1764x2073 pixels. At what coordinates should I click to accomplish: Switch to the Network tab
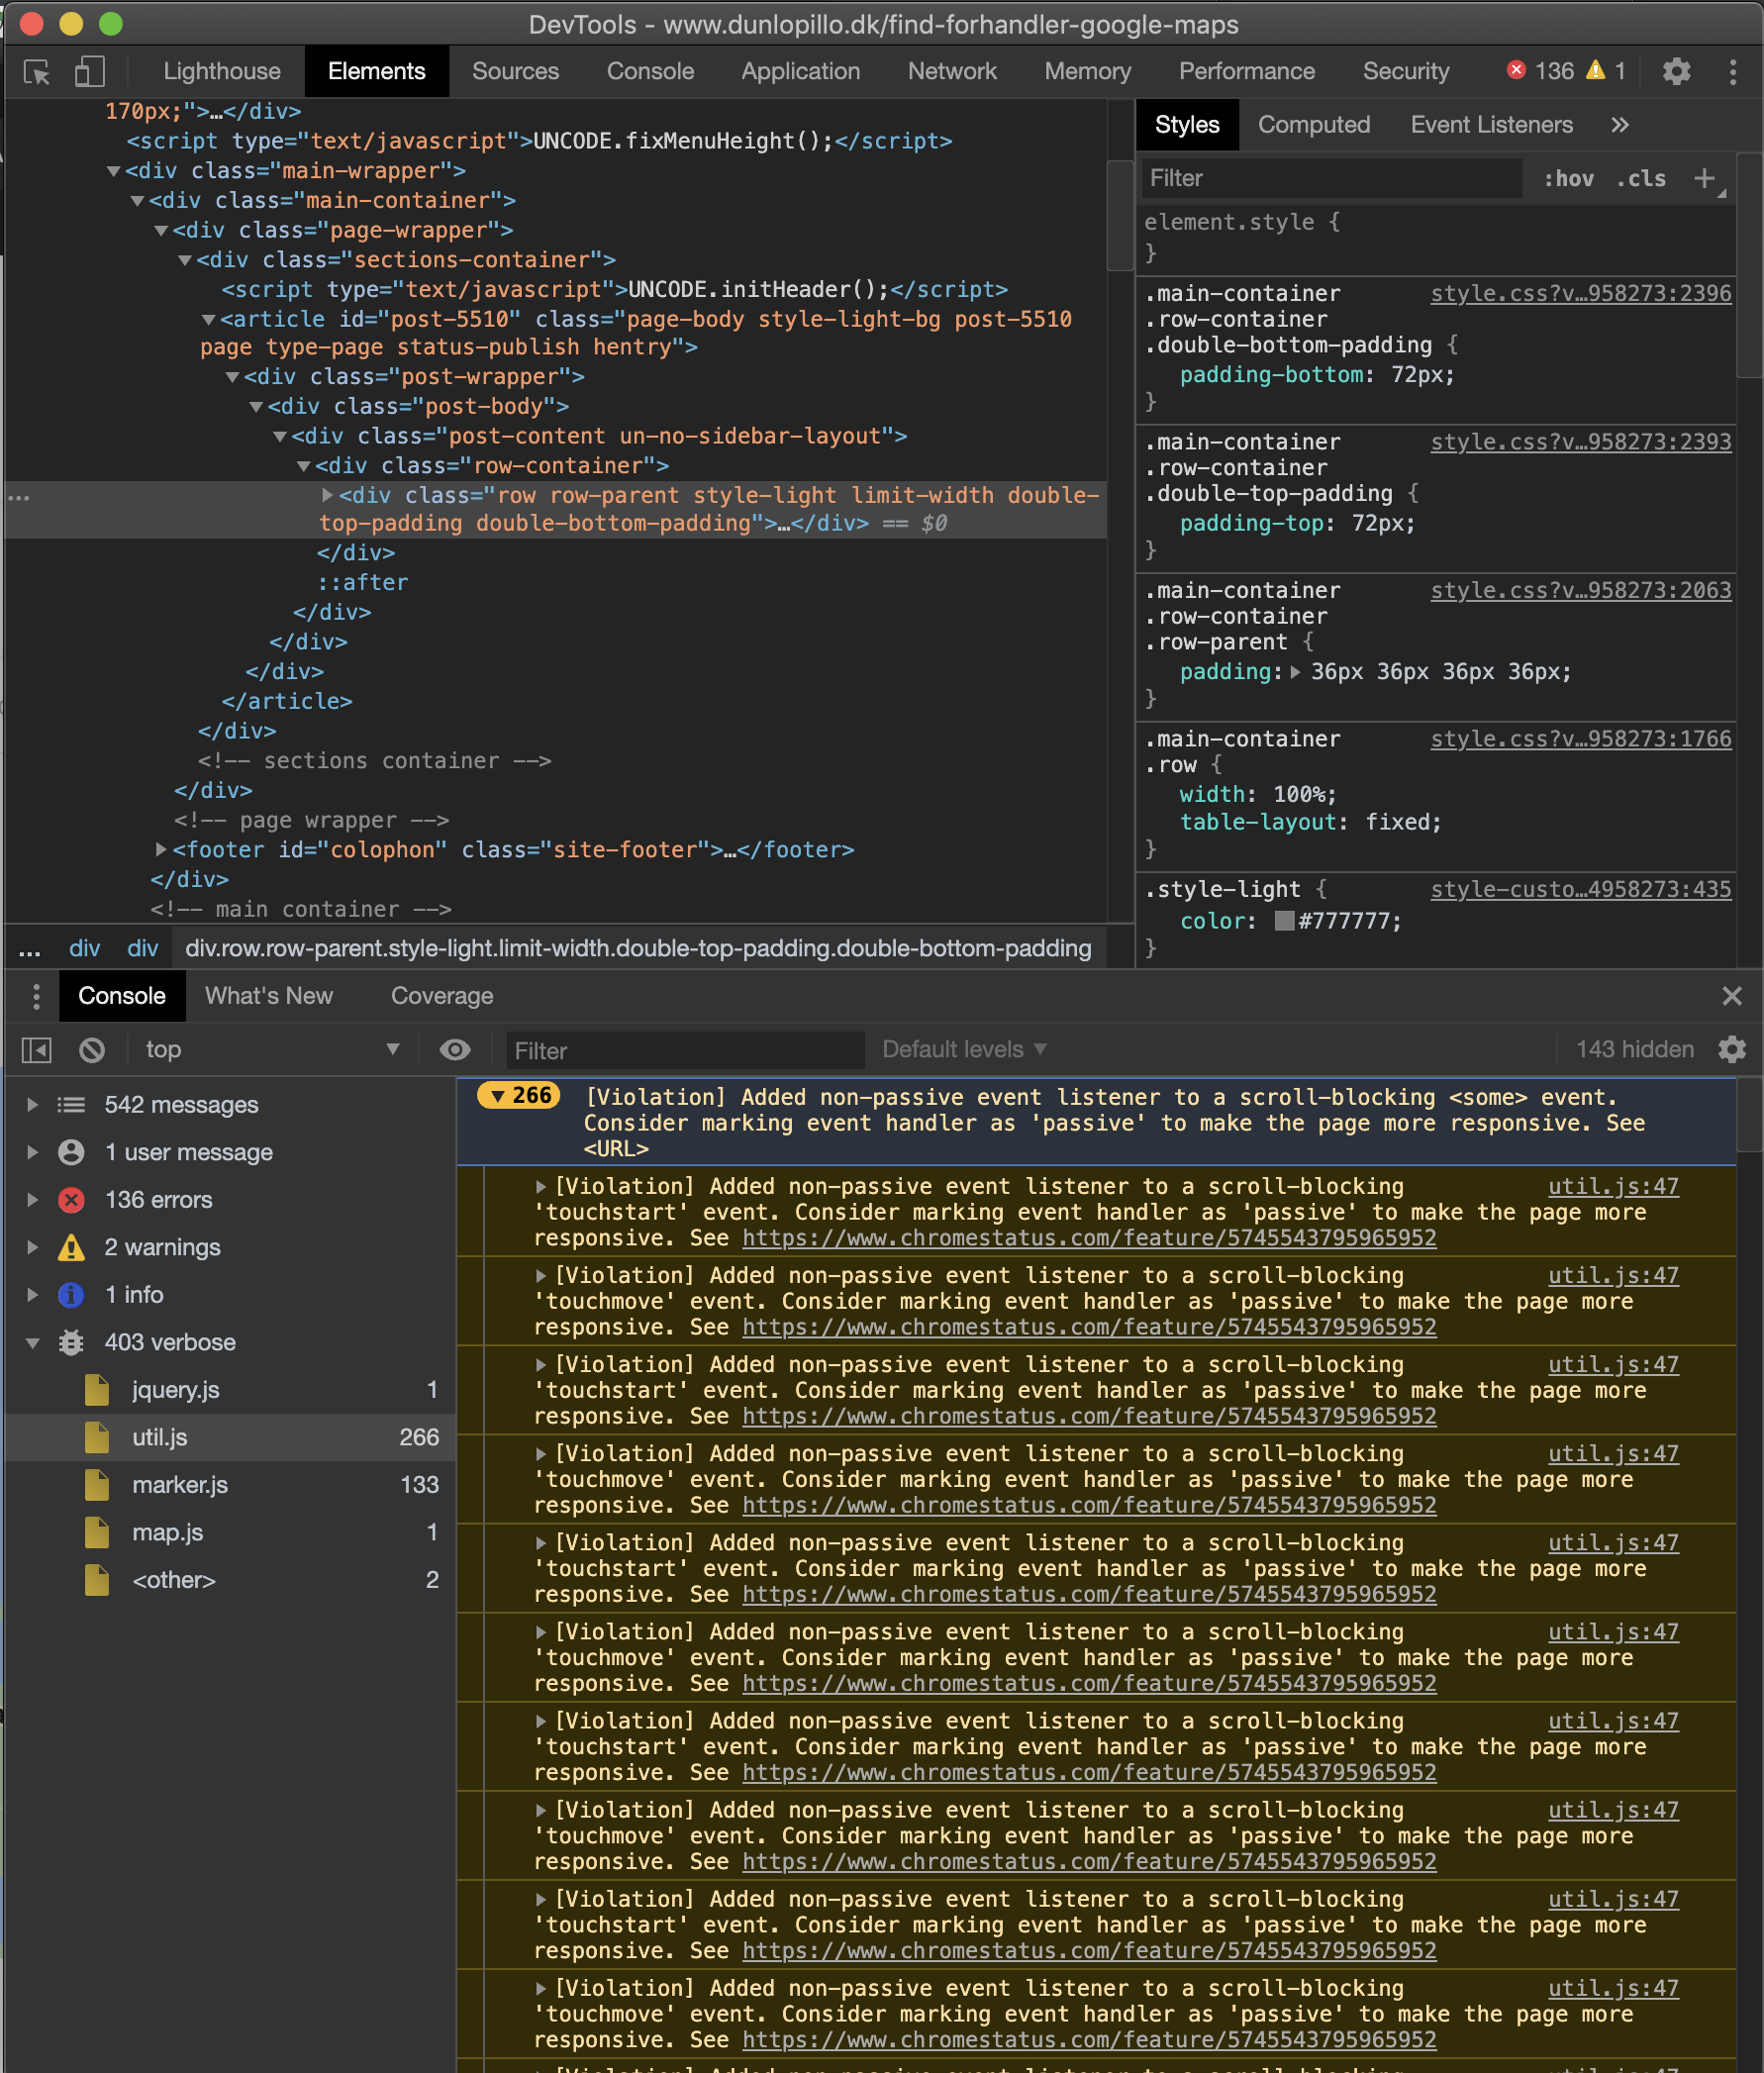pyautogui.click(x=952, y=71)
